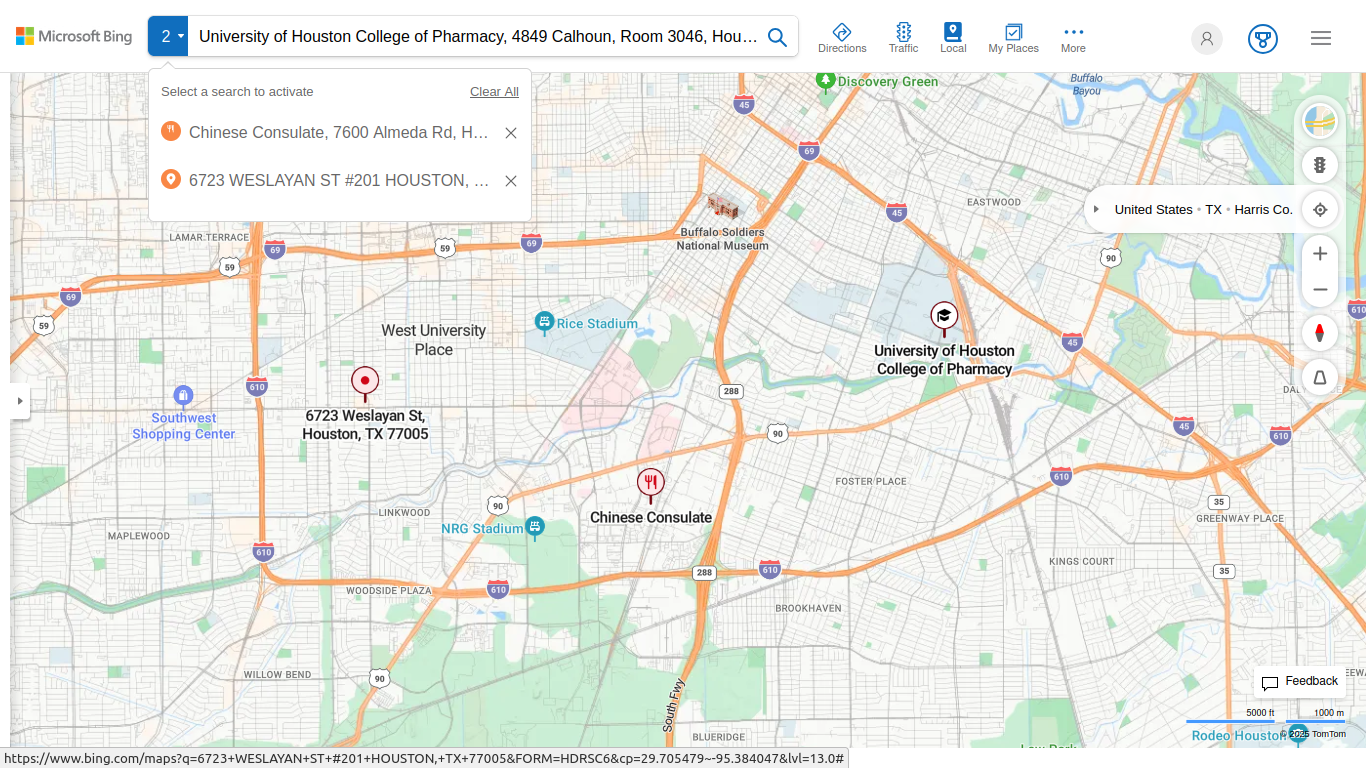Image resolution: width=1366 pixels, height=768 pixels.
Task: Zoom out on the map
Action: [1320, 290]
